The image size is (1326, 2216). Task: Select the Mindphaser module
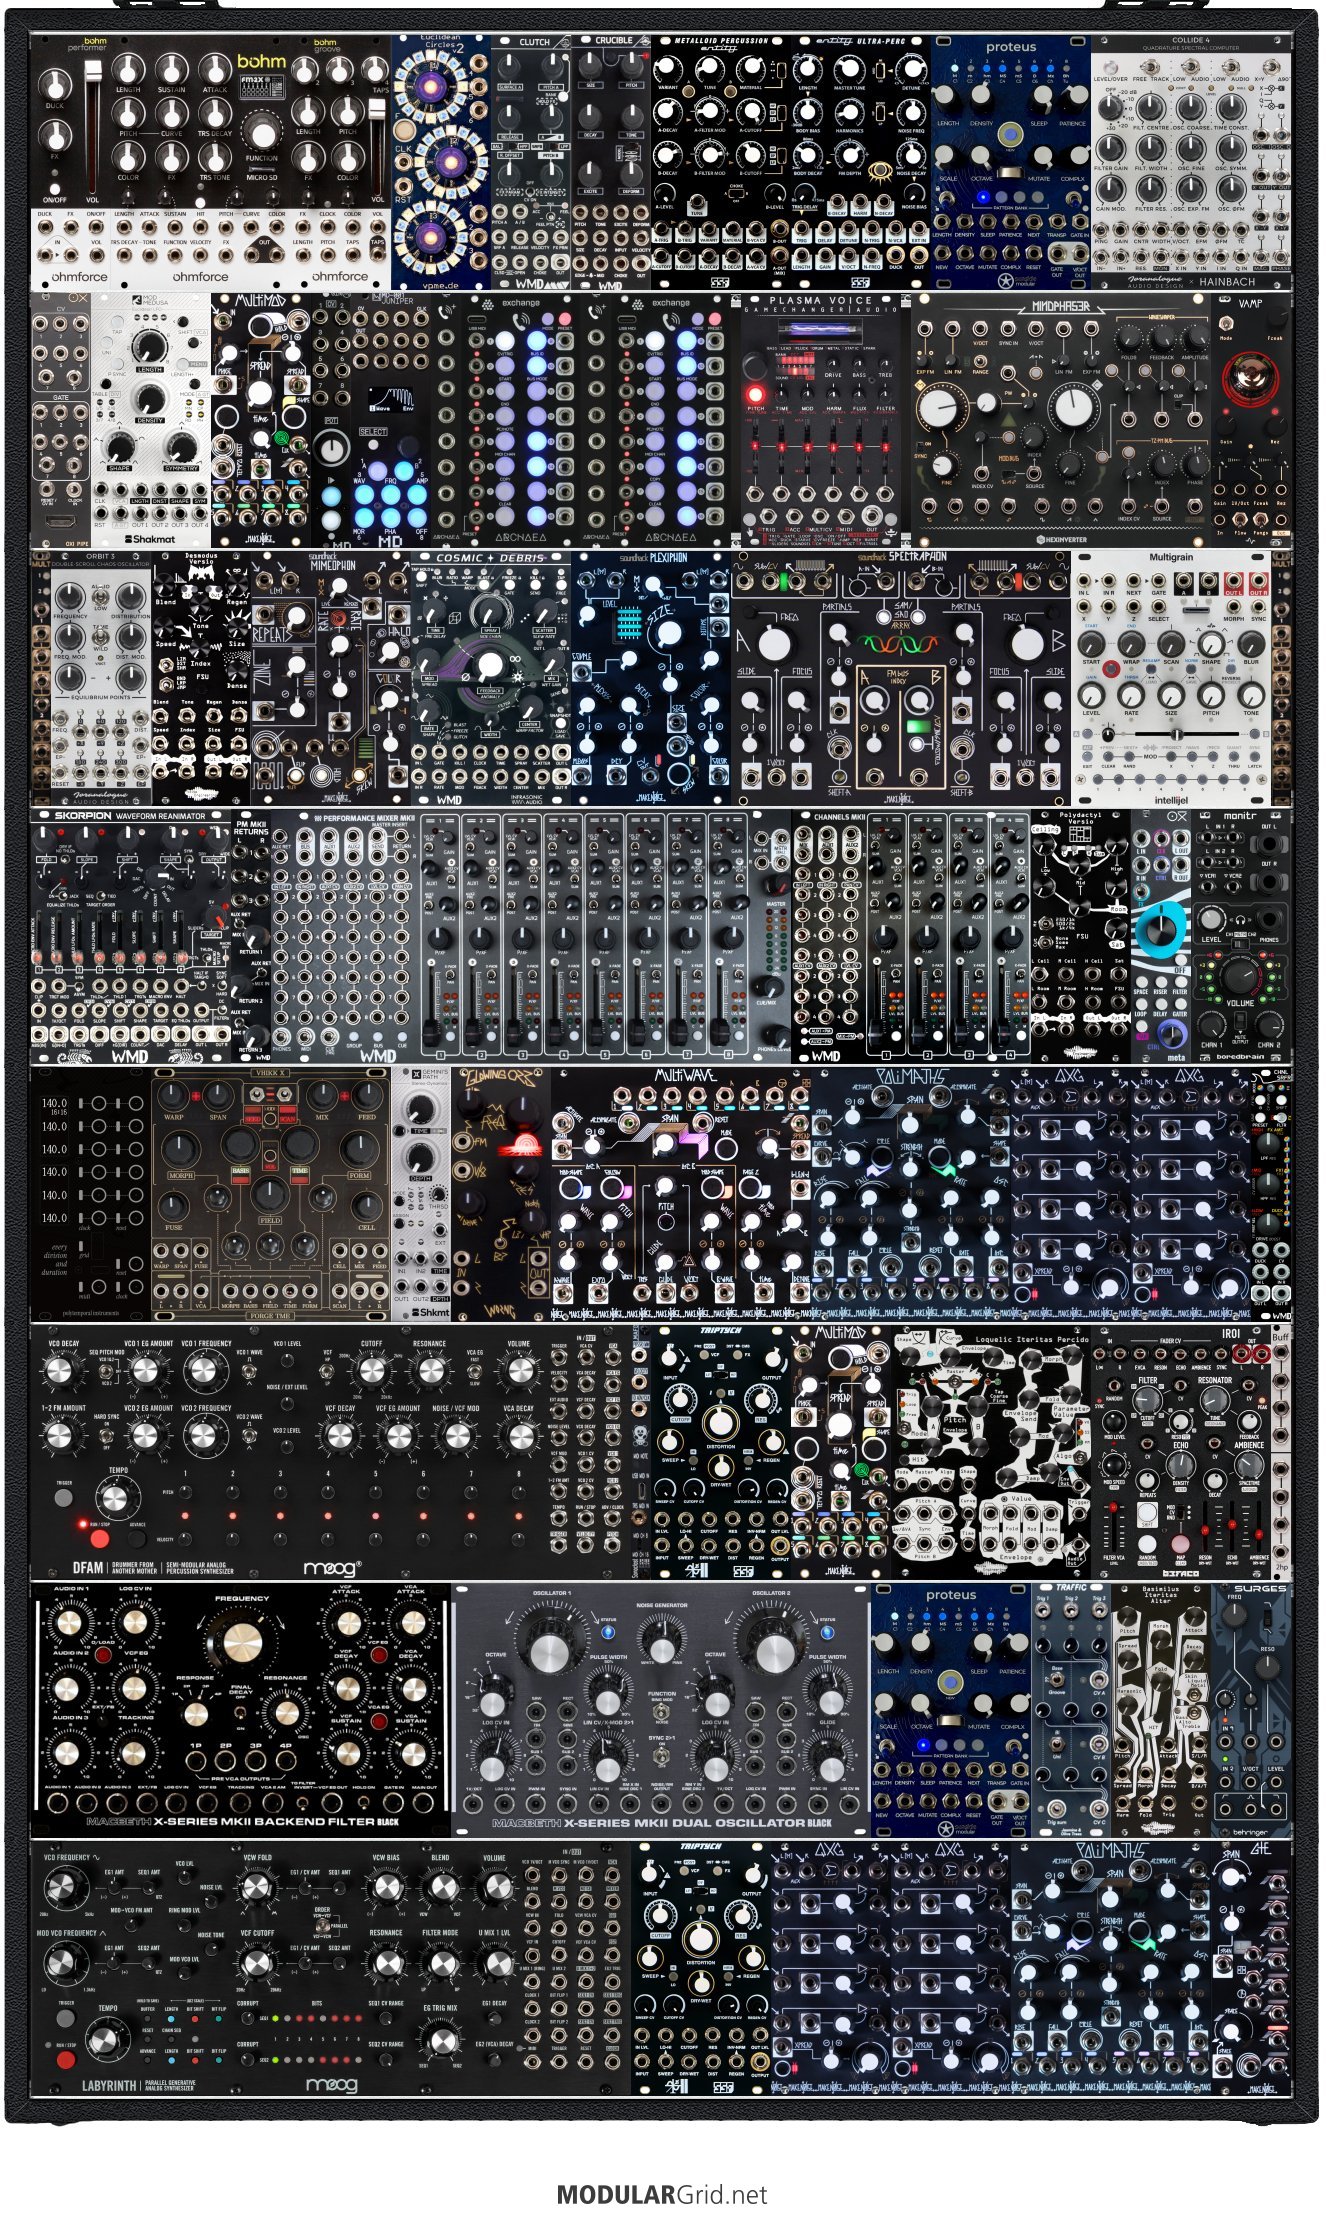pos(1062,419)
